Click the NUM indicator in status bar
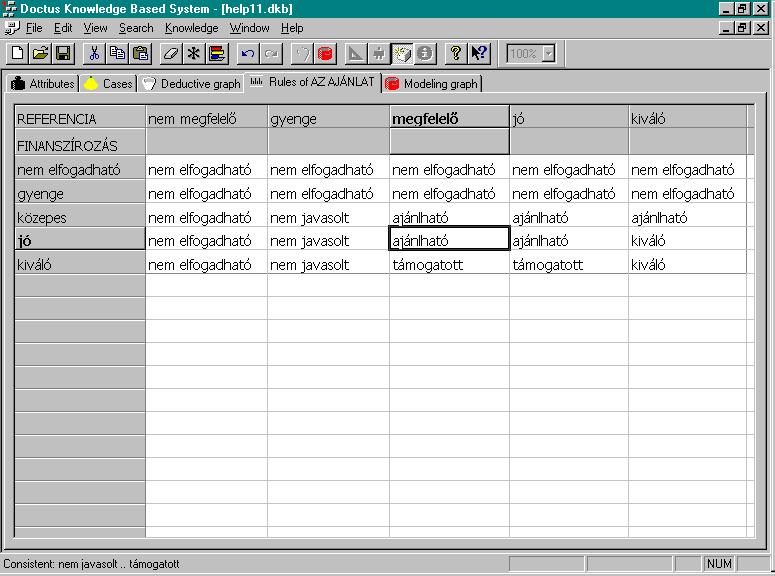 [719, 564]
